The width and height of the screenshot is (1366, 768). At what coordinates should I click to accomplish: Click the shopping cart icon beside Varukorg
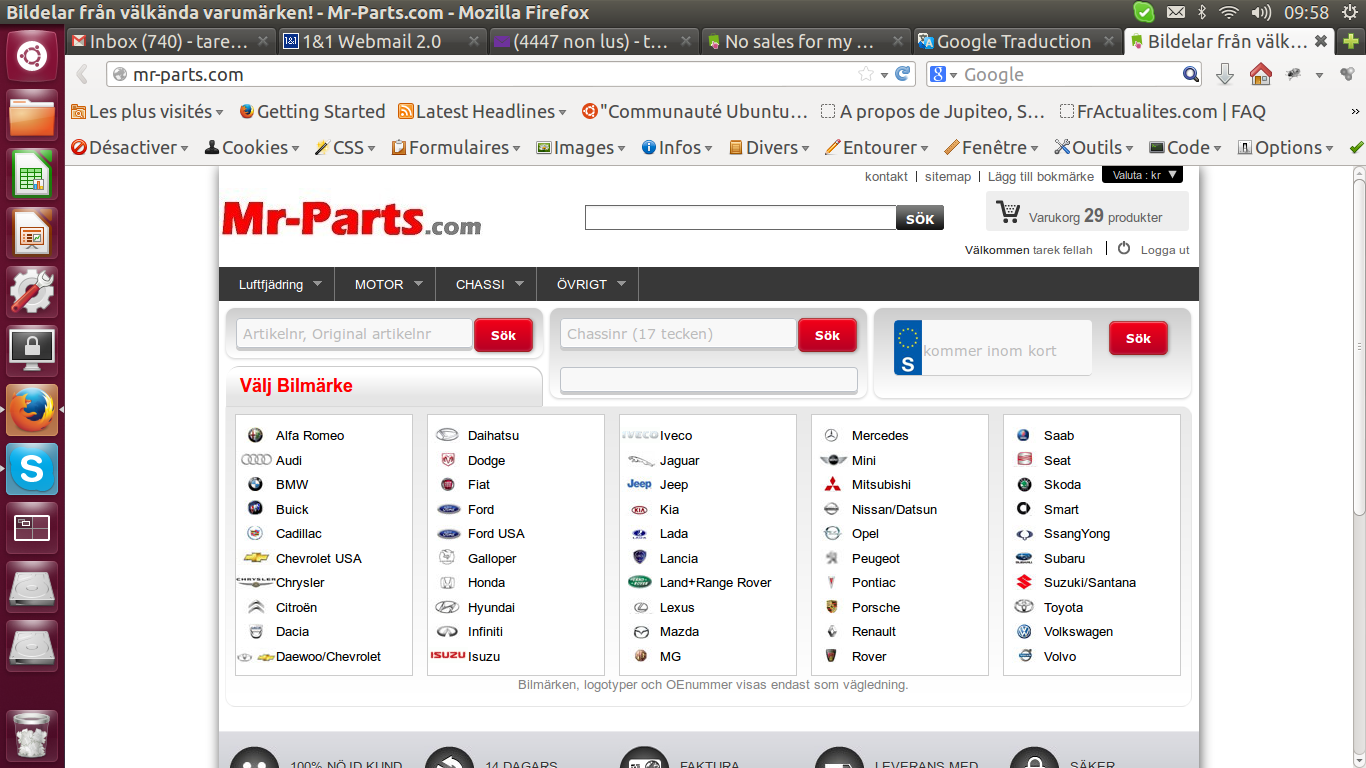point(1008,212)
